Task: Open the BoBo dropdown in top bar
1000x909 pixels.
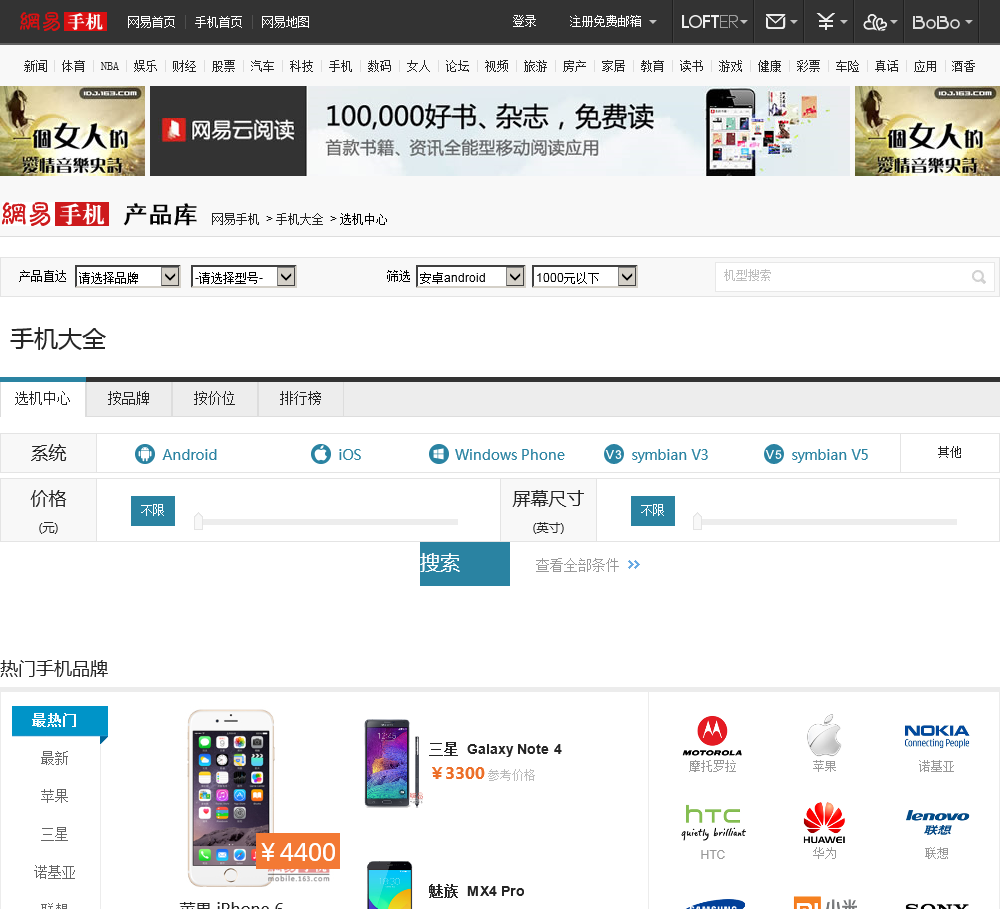Action: click(x=942, y=22)
